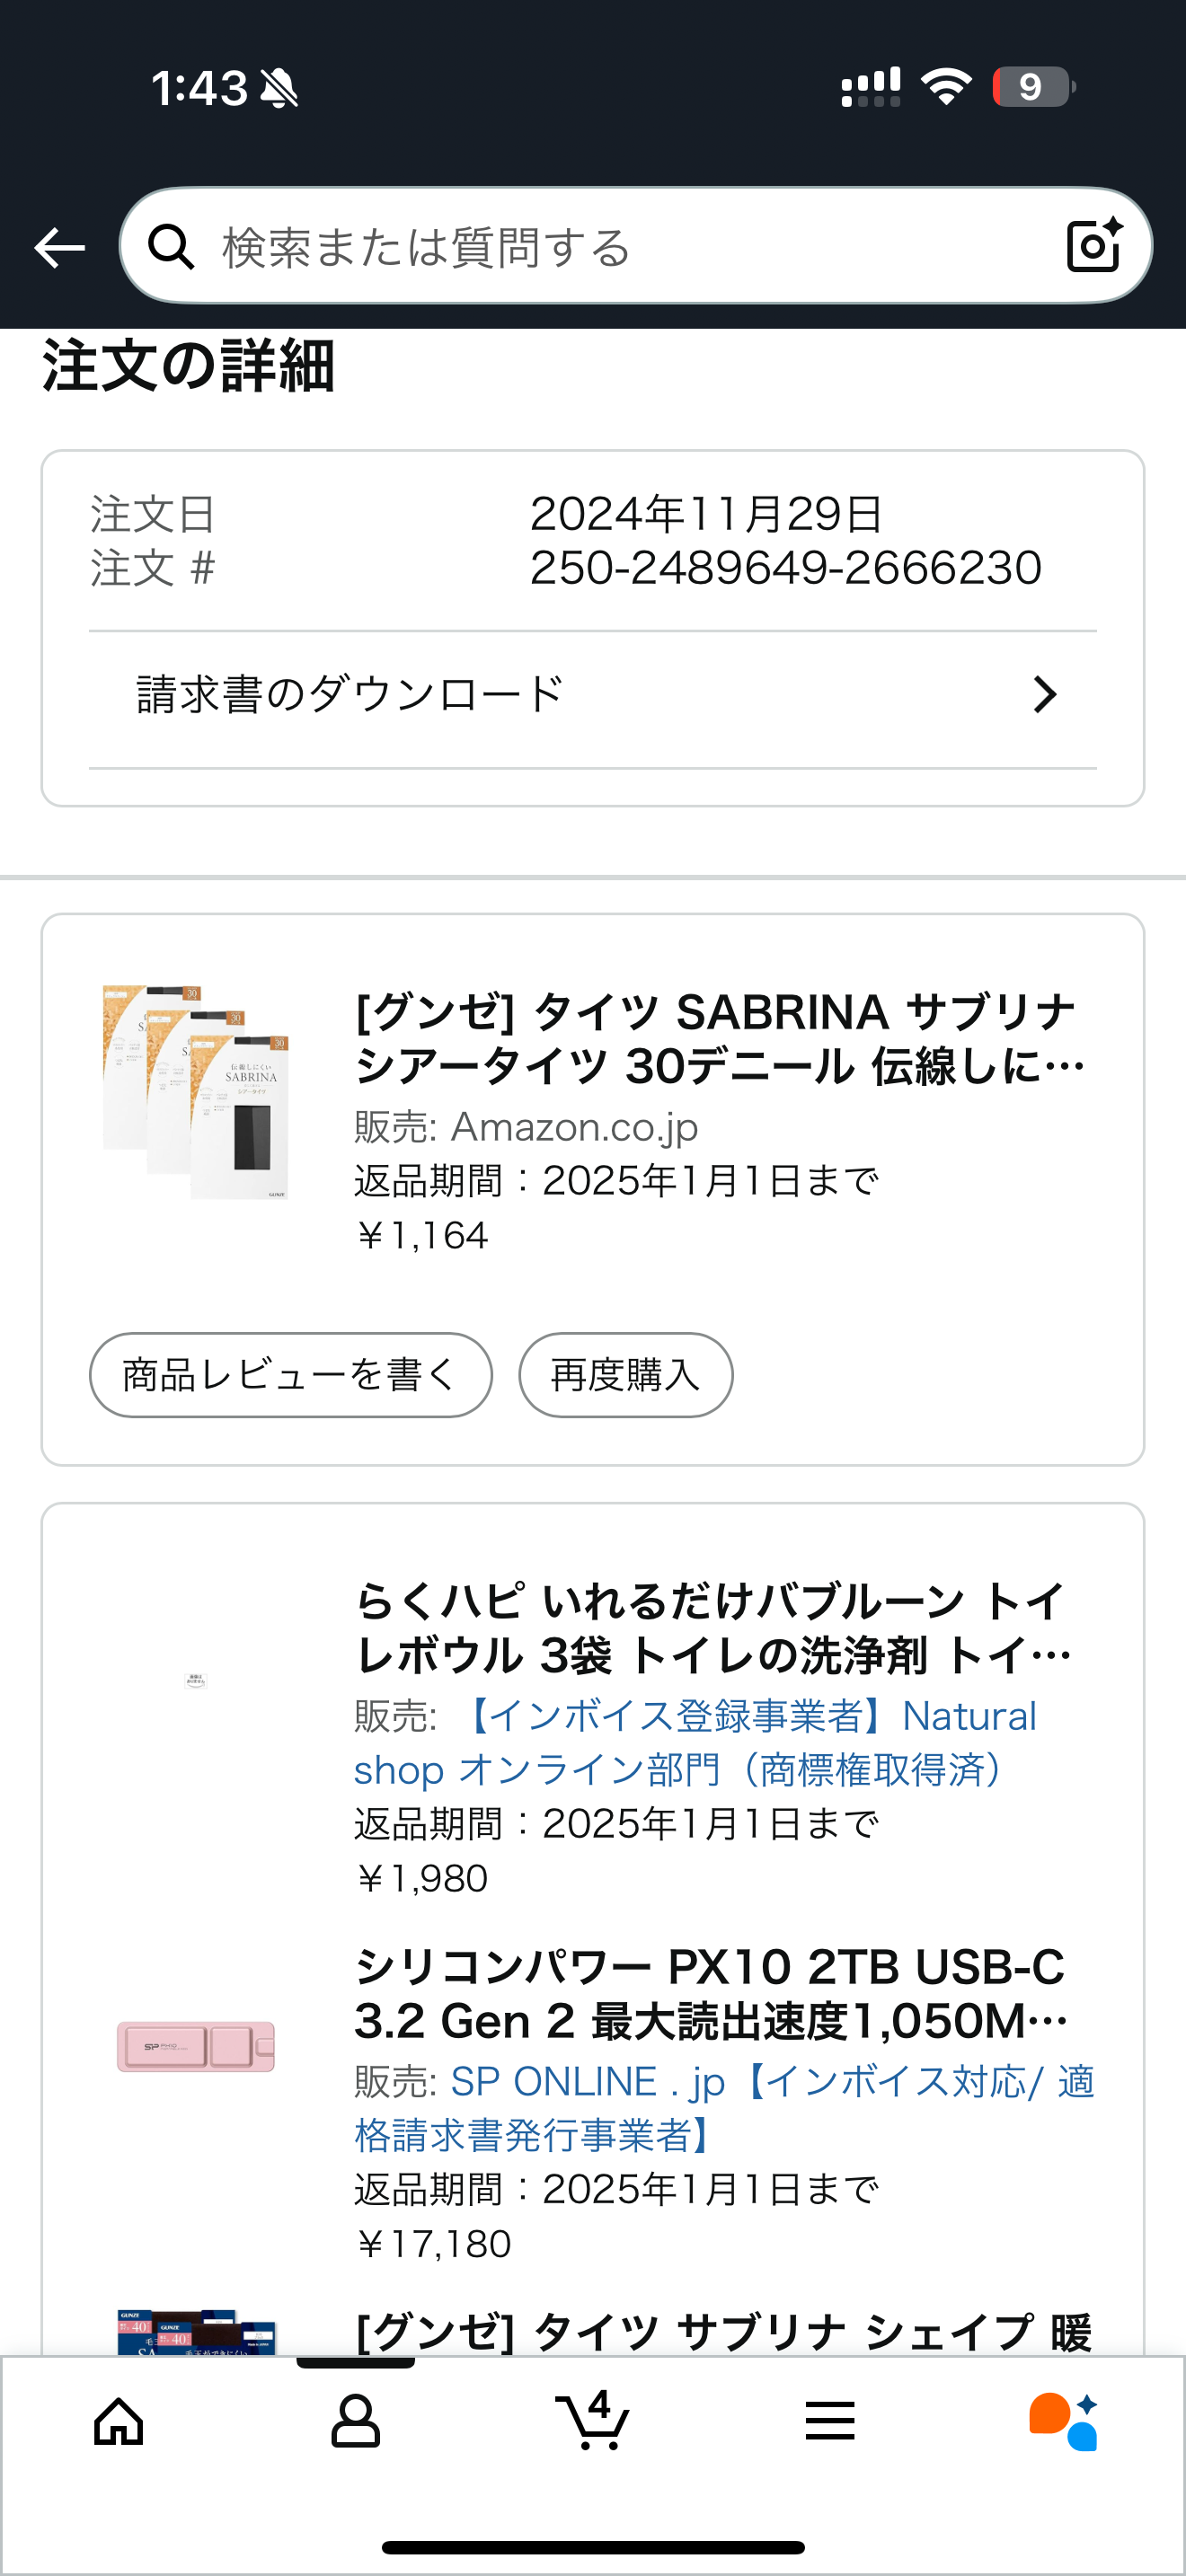Screen dimensions: 1186x2576
Task: Tap the back arrow icon
Action: pyautogui.click(x=60, y=247)
